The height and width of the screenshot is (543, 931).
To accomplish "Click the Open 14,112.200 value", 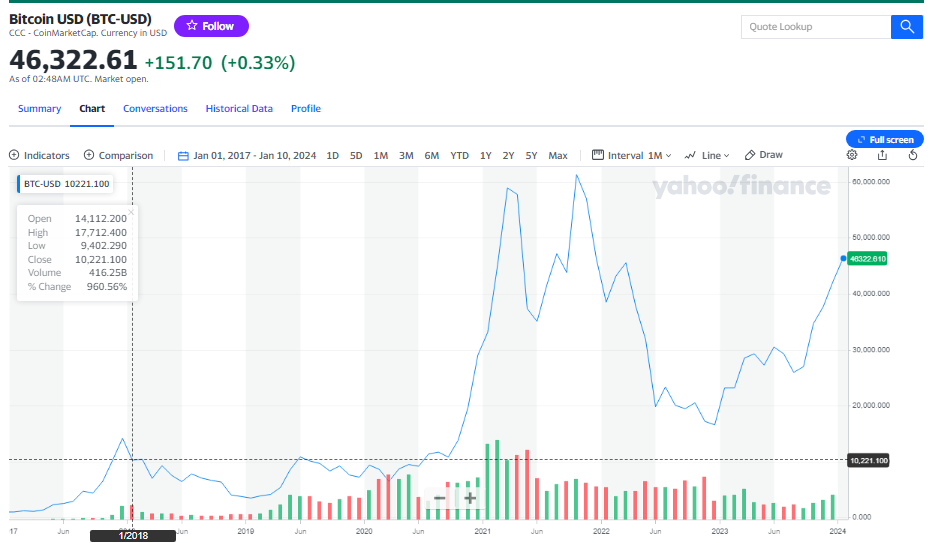I will pyautogui.click(x=101, y=218).
